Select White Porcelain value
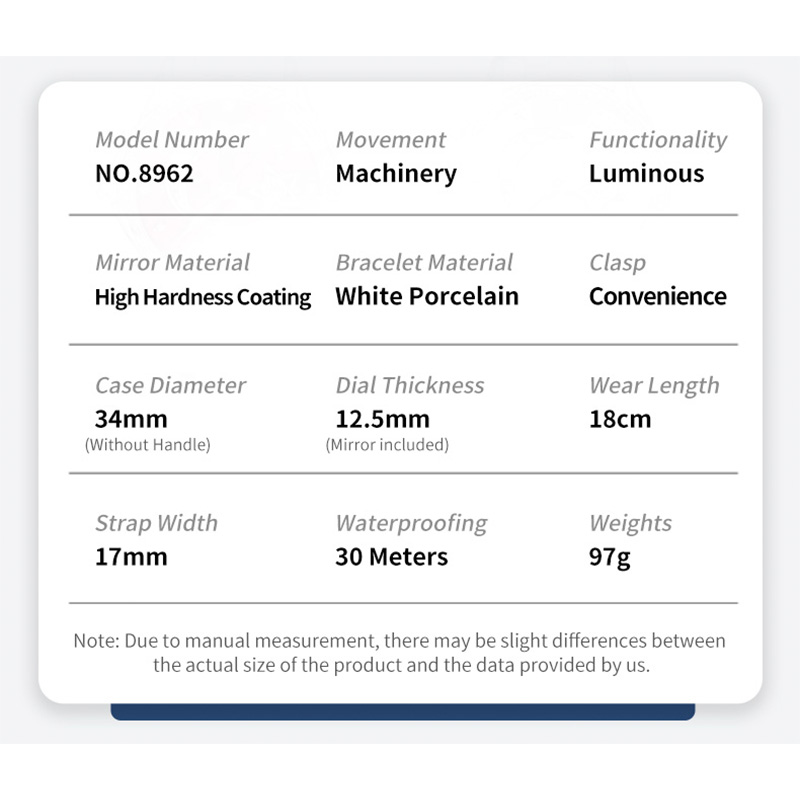The height and width of the screenshot is (800, 800). (427, 296)
